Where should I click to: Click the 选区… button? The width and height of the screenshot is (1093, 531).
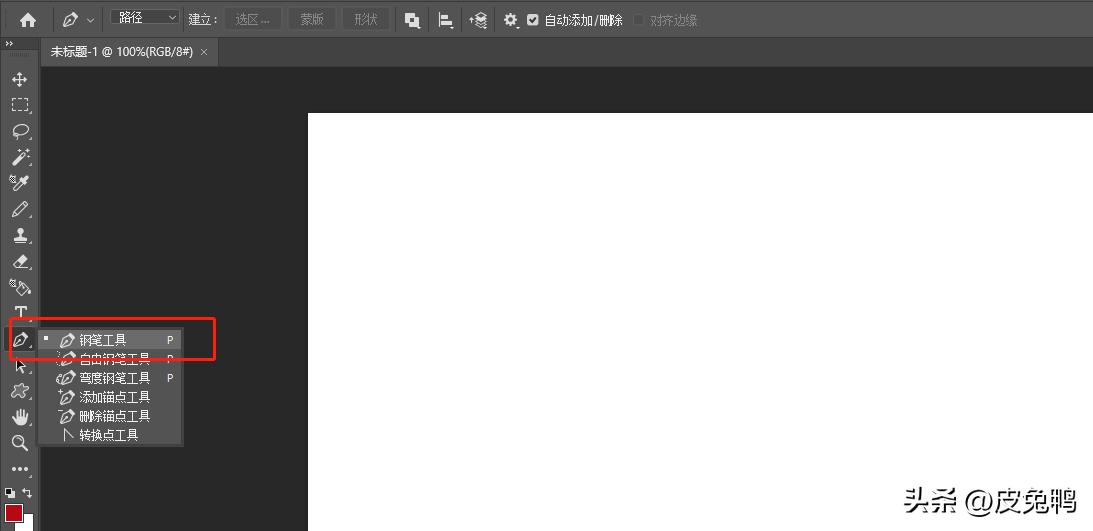coord(252,20)
